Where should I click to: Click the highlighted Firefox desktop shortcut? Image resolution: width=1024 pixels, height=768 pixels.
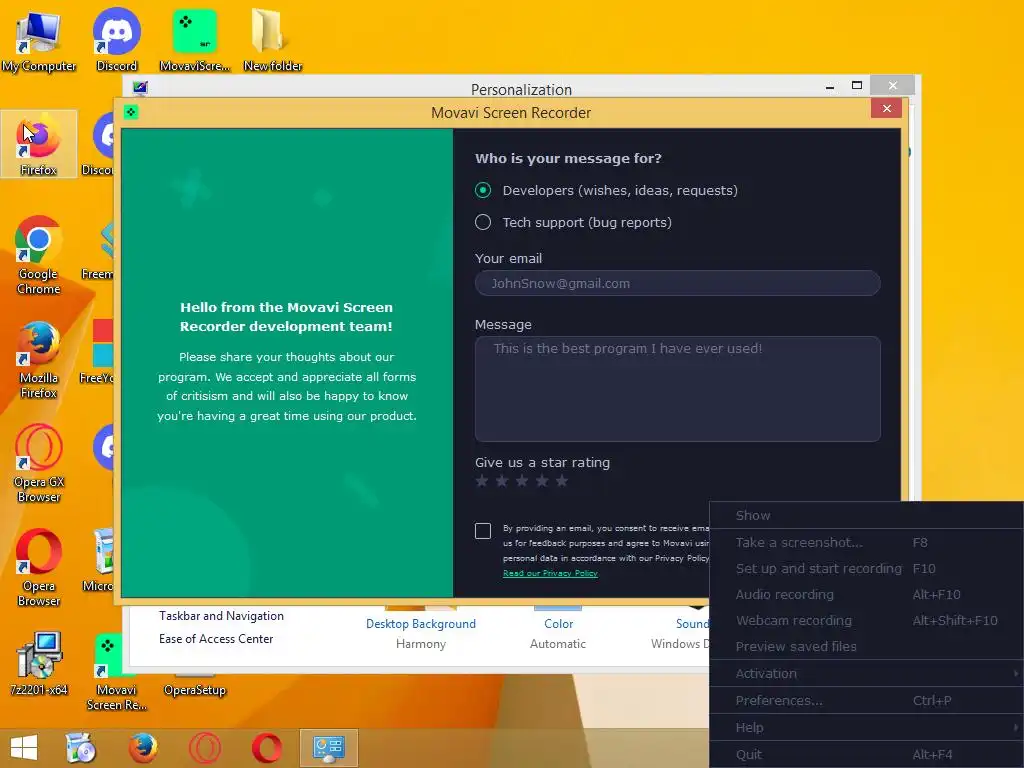click(39, 144)
